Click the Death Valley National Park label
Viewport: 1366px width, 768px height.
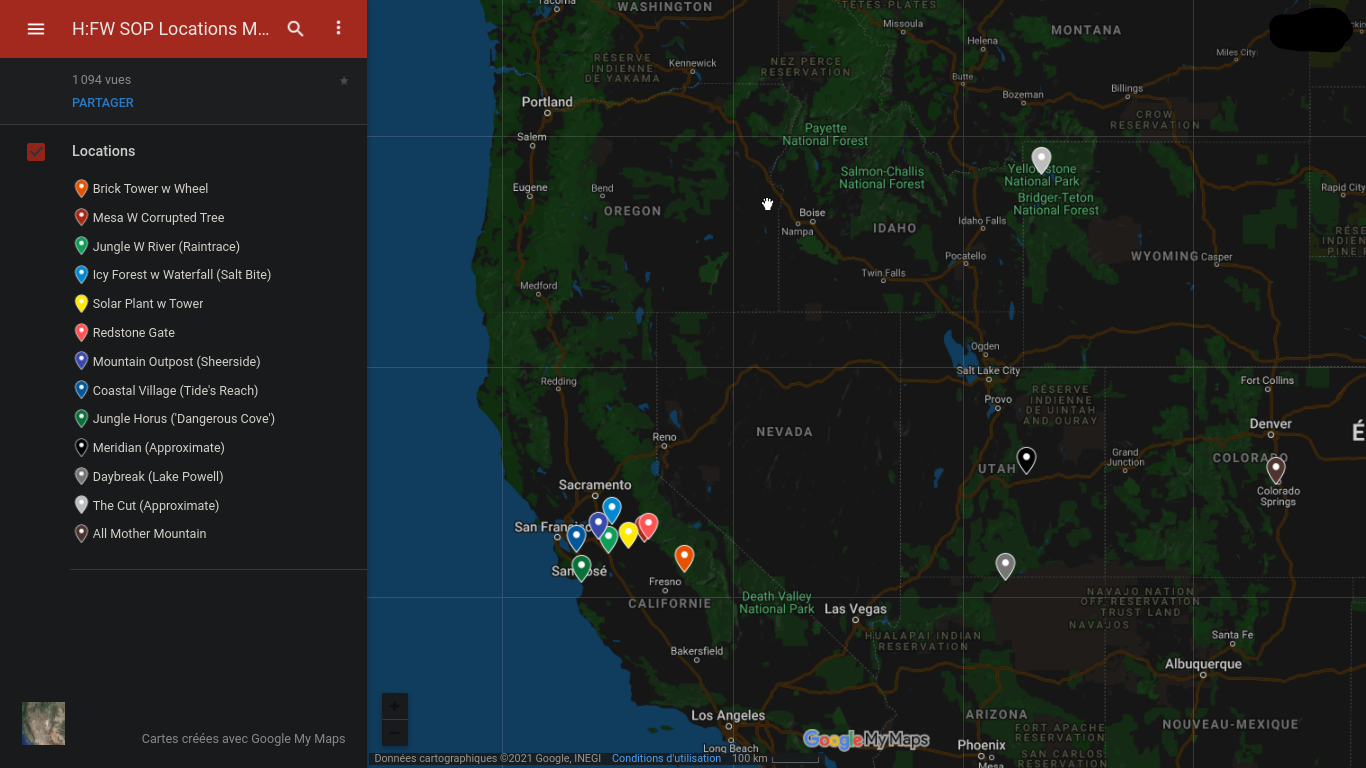pos(777,603)
